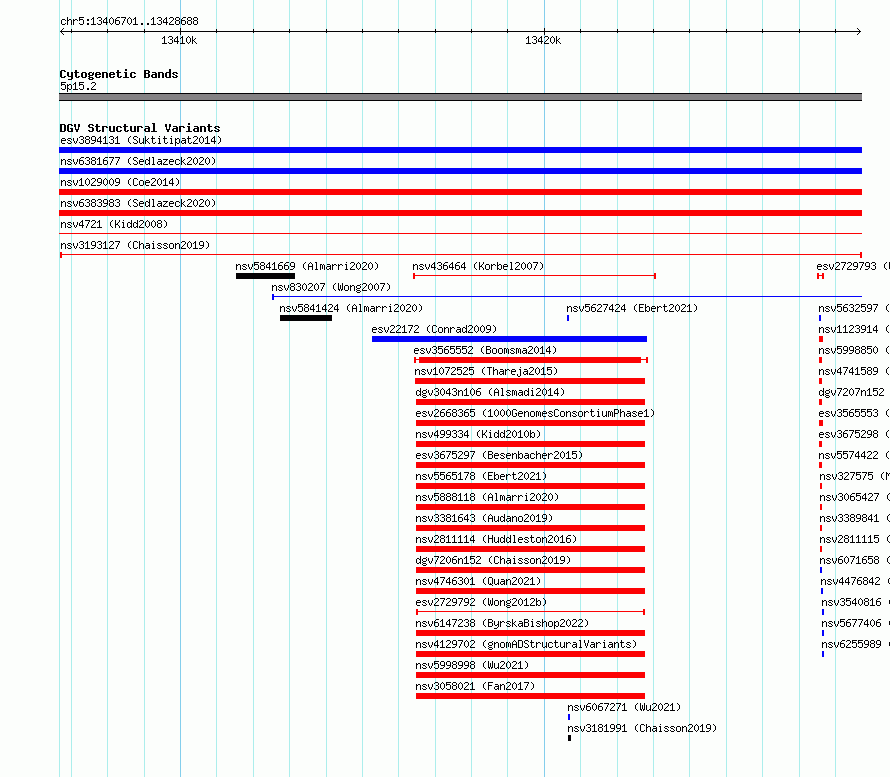Click the Cytogenetic Bands track title

pyautogui.click(x=119, y=74)
